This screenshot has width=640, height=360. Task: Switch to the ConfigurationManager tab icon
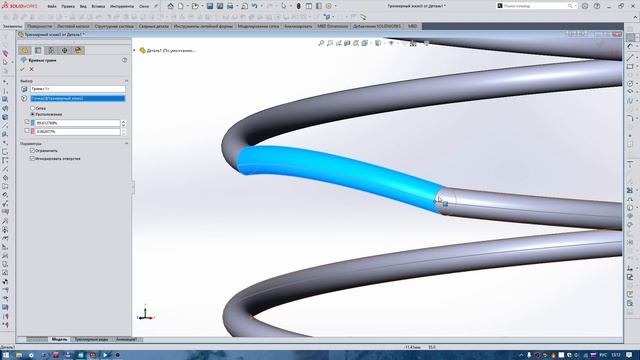(51, 50)
